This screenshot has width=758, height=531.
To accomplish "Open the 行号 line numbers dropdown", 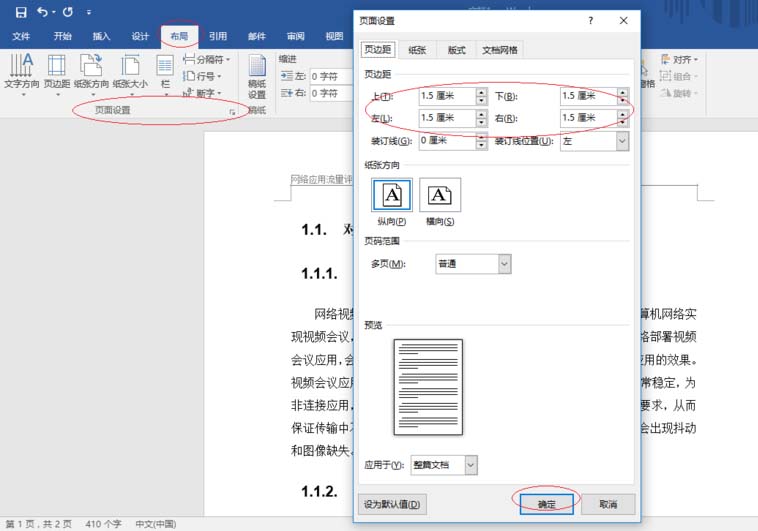I will pos(202,76).
